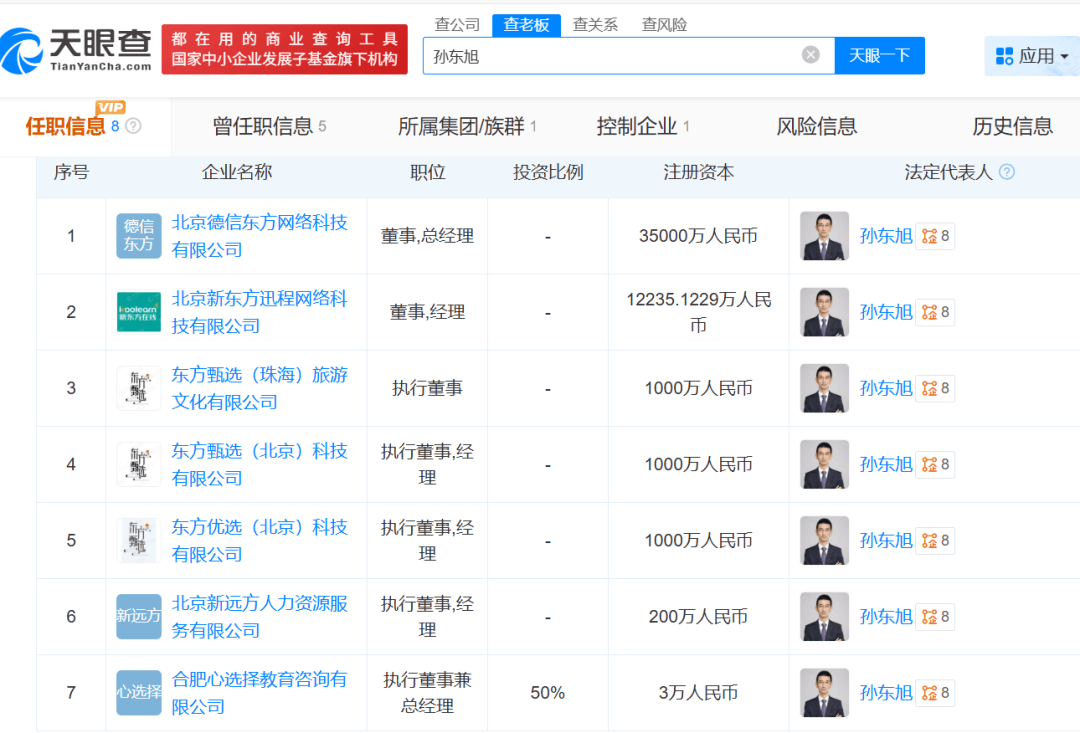Click the Koolearn 新东方在线 logo
This screenshot has width=1080, height=733.
138,312
